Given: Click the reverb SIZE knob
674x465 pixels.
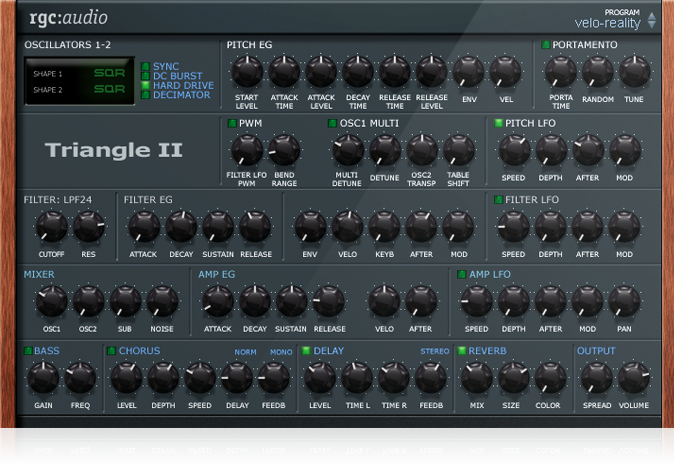Looking at the screenshot, I should [x=514, y=378].
